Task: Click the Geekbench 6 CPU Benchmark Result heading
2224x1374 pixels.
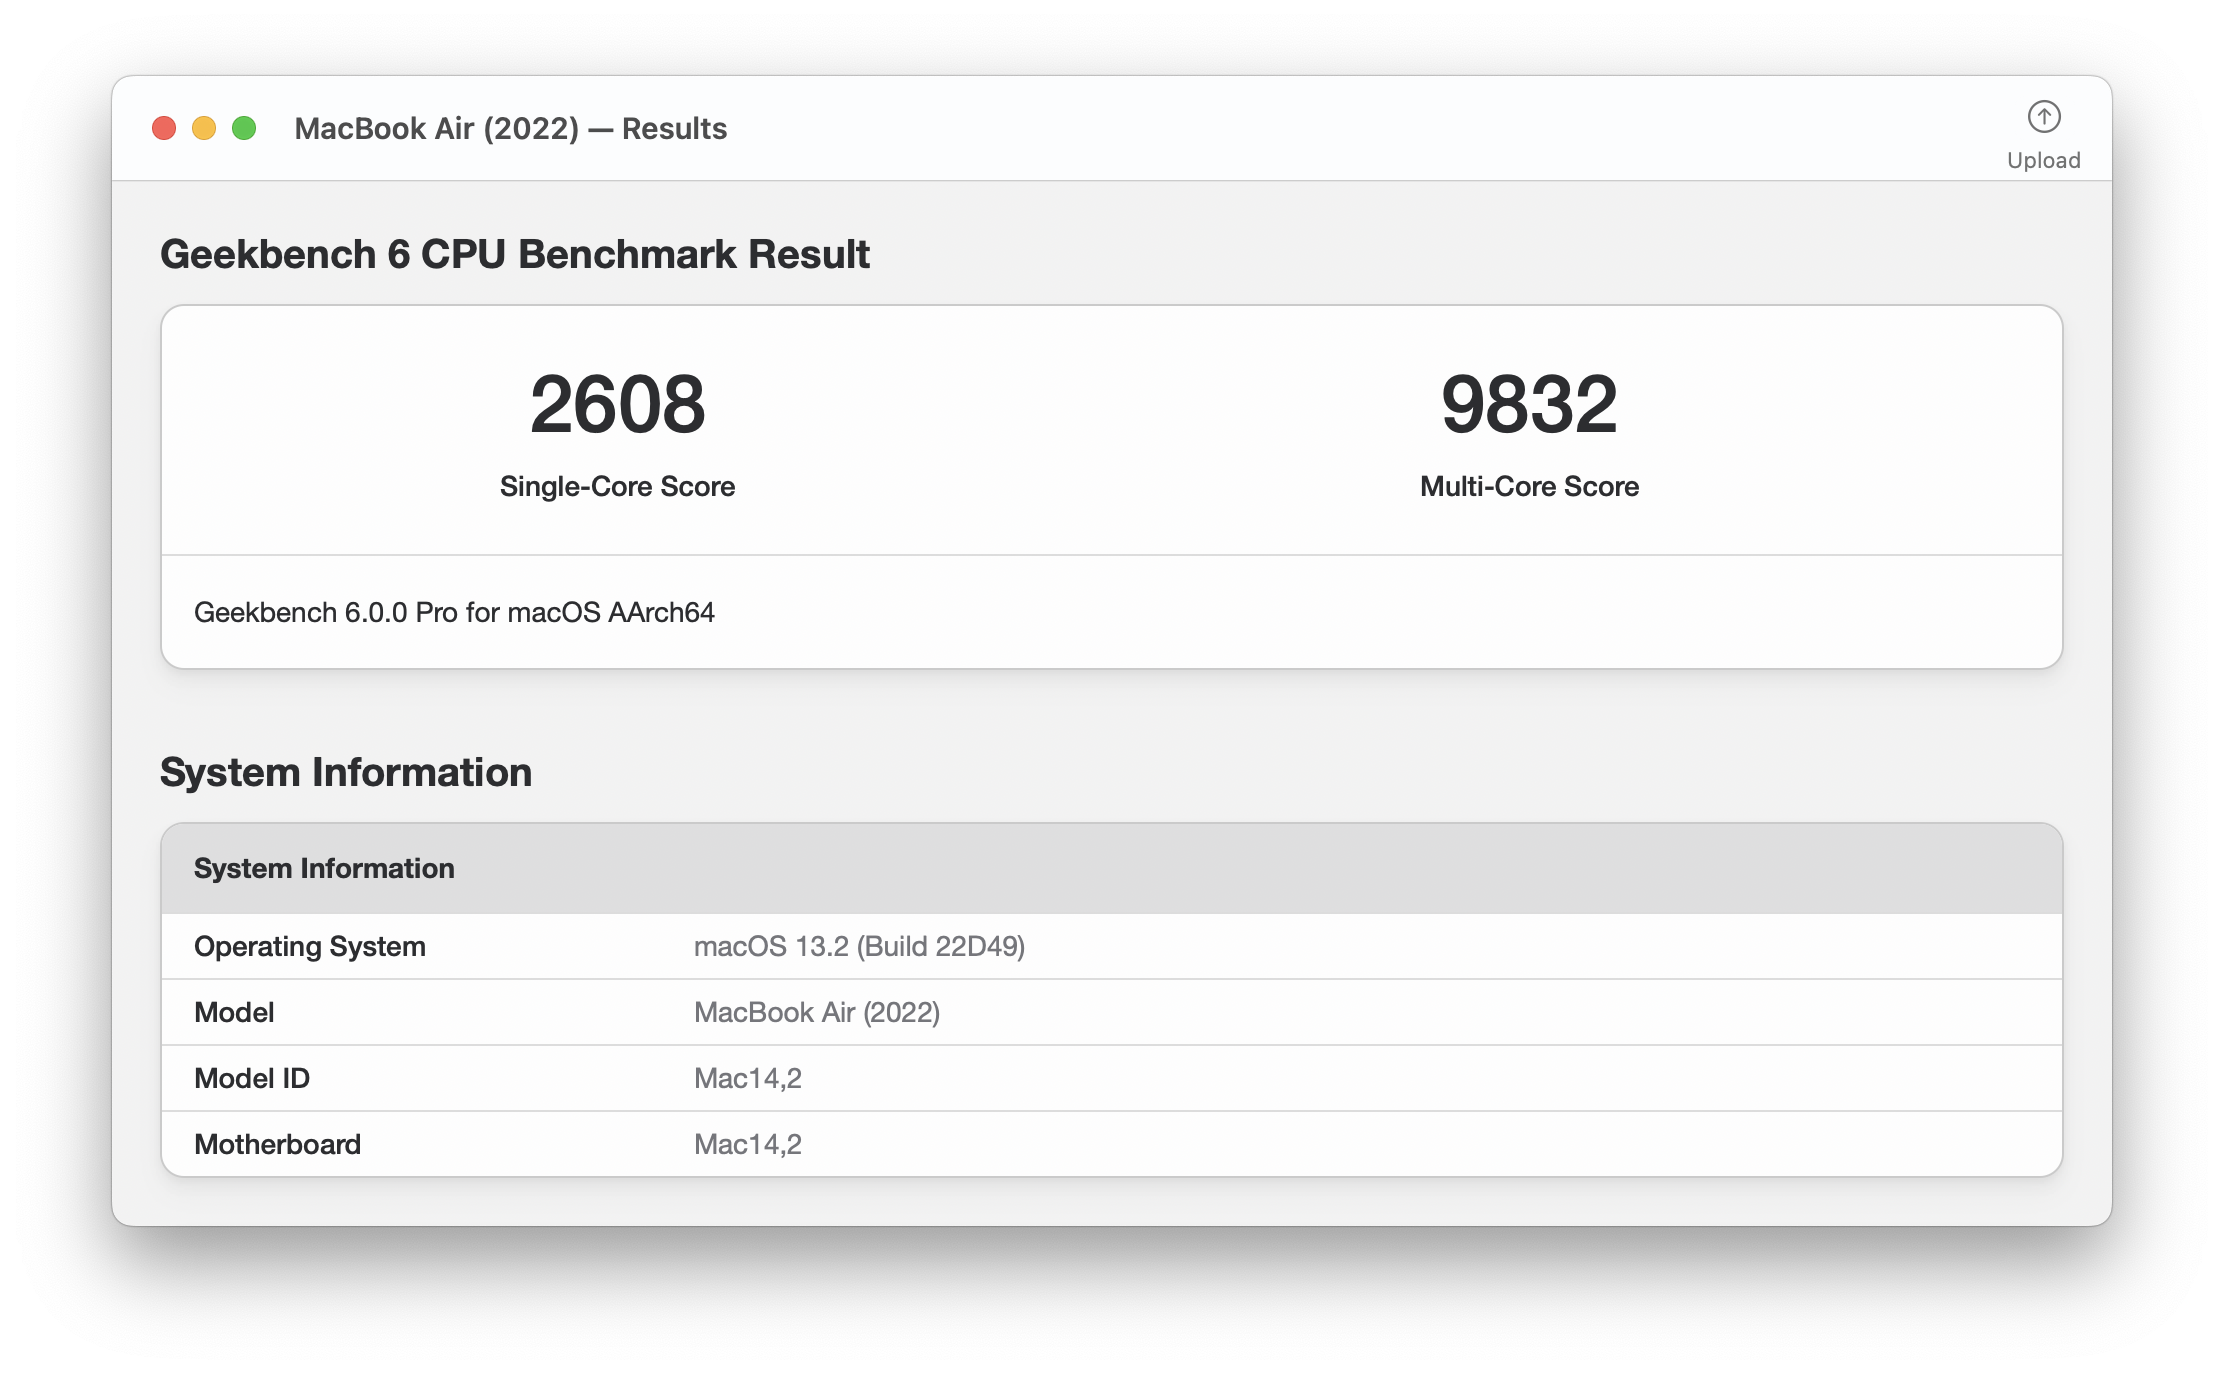Action: (515, 255)
